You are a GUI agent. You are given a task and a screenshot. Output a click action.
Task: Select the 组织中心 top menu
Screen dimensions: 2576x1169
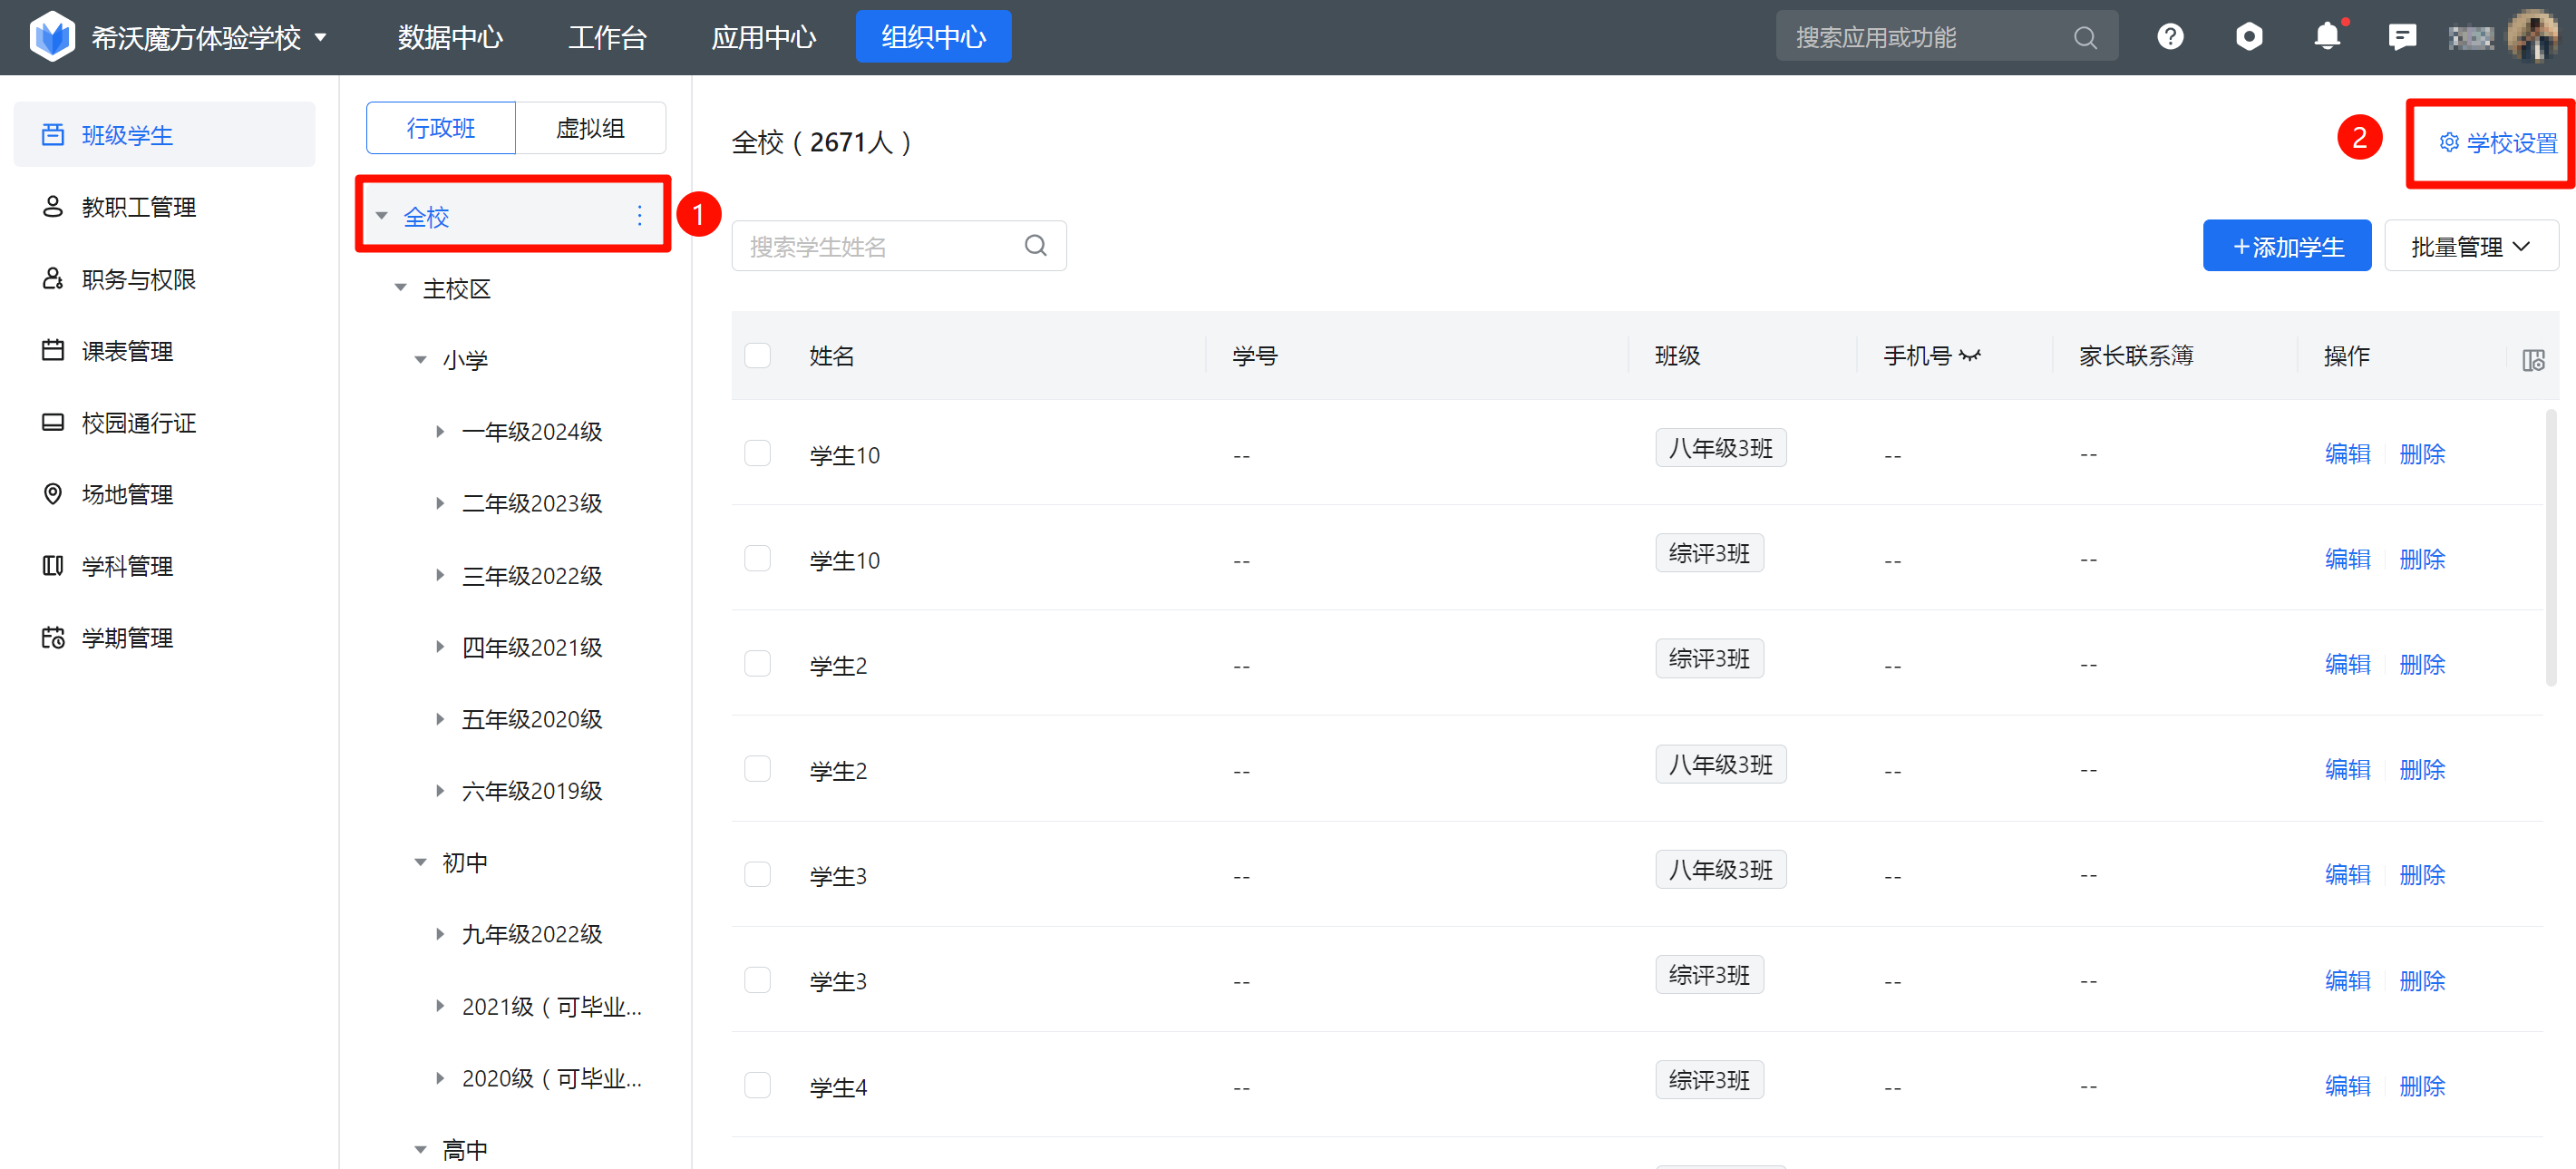[933, 37]
